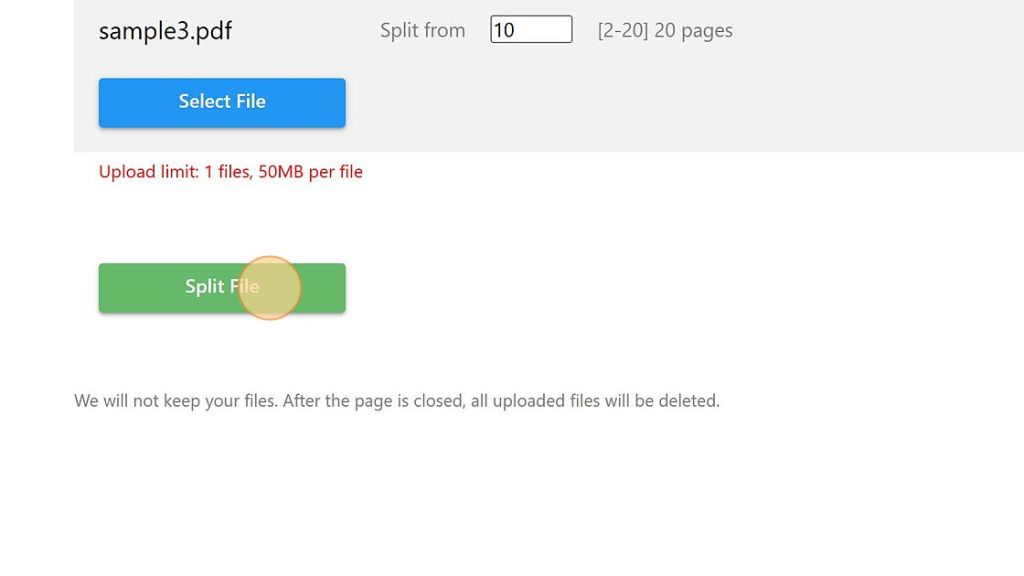This screenshot has height=576, width=1024.
Task: Click the file deletion privacy notice
Action: [x=396, y=401]
